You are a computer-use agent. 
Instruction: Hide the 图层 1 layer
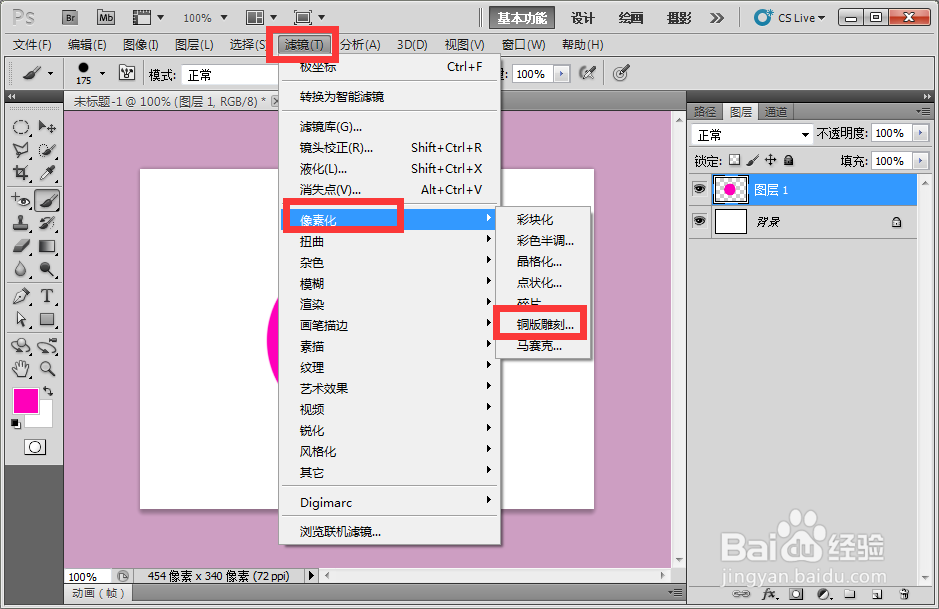pyautogui.click(x=700, y=188)
